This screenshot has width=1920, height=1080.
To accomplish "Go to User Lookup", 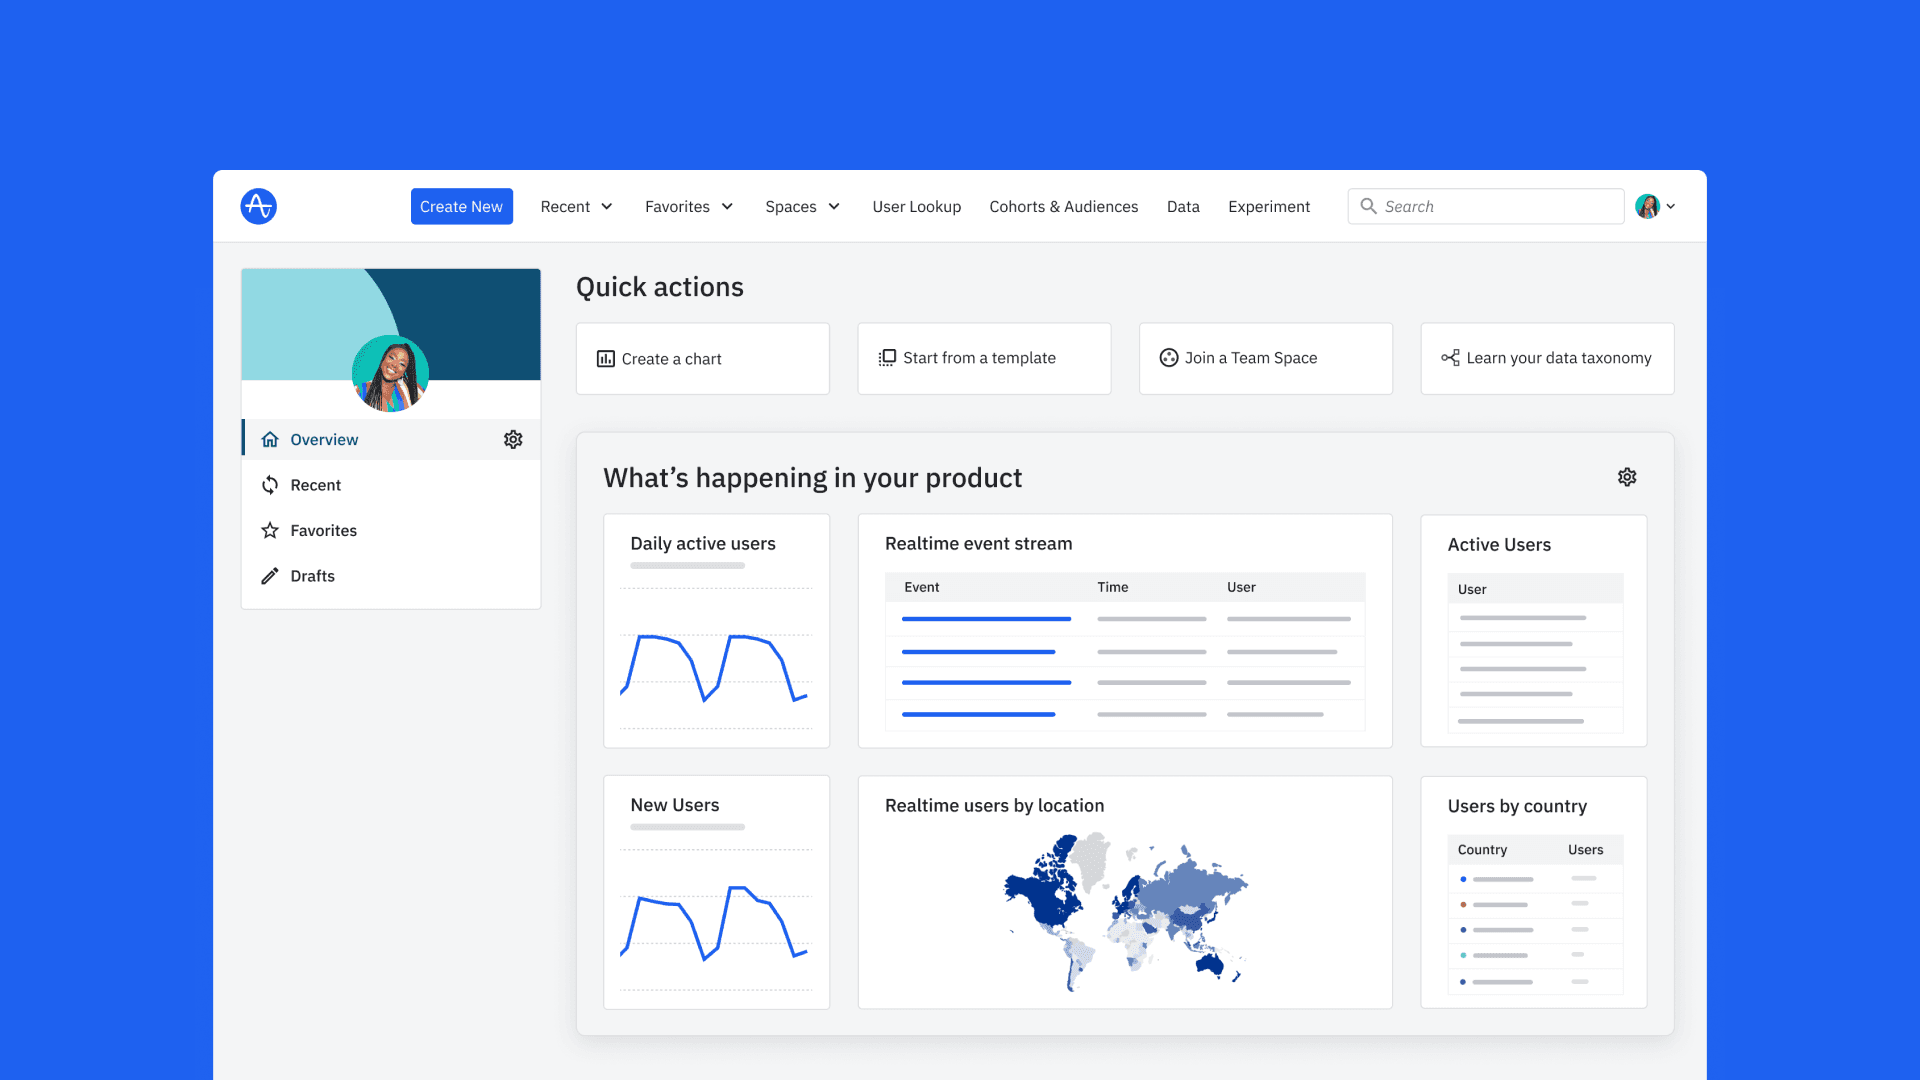I will coord(916,206).
